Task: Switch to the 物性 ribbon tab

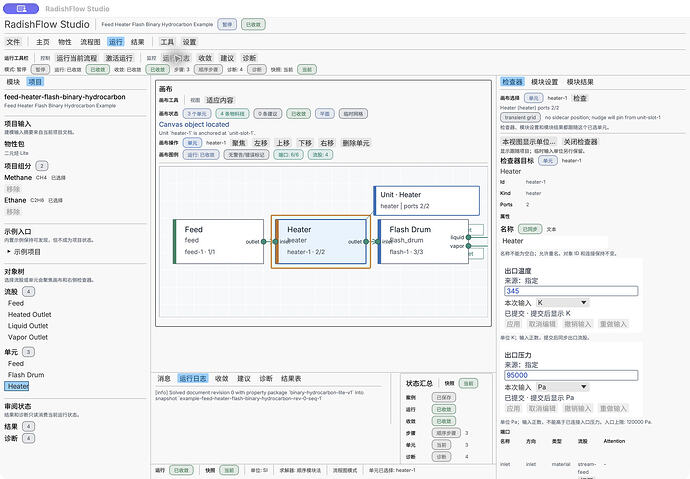Action: click(x=65, y=42)
